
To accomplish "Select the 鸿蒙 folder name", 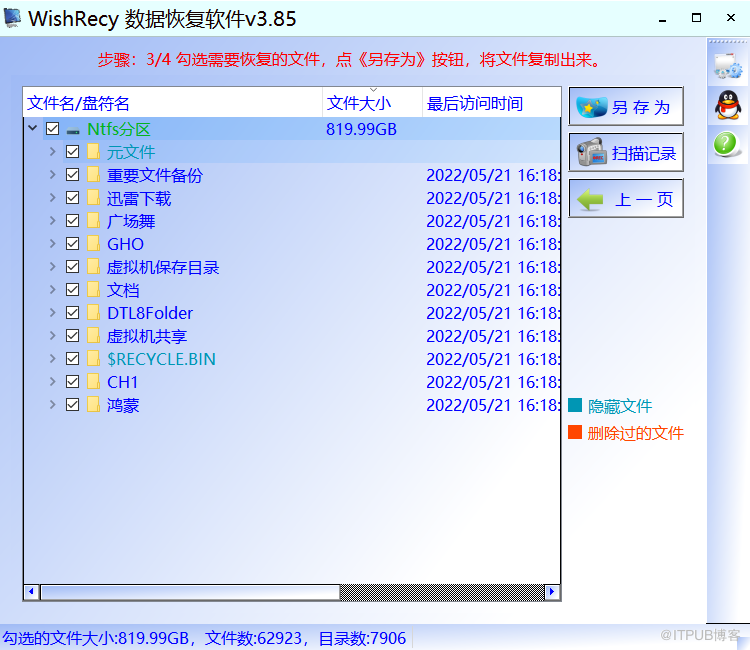I will (123, 406).
